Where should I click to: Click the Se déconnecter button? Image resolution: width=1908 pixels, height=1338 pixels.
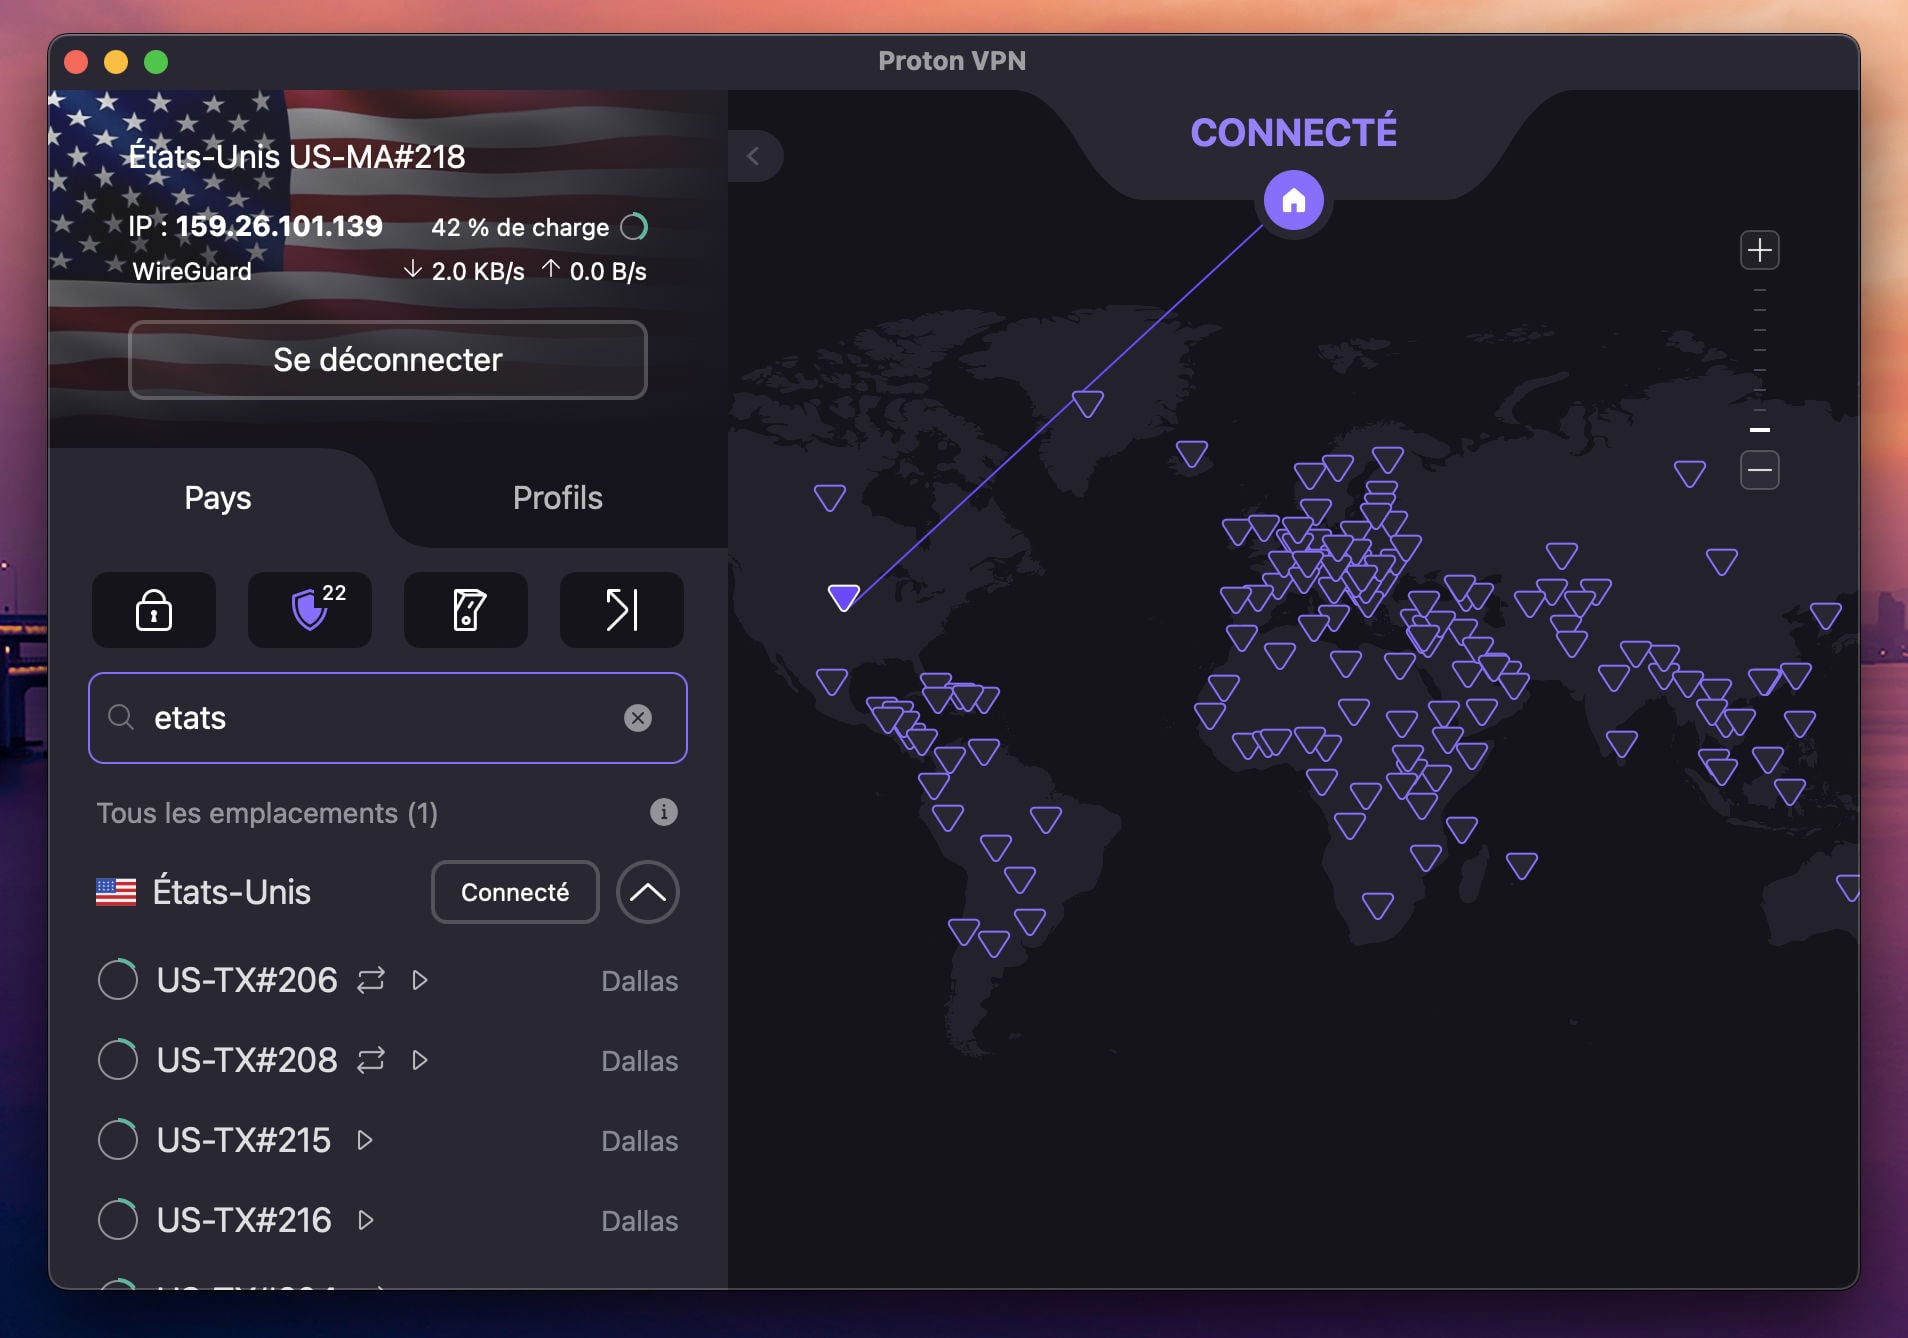[388, 360]
